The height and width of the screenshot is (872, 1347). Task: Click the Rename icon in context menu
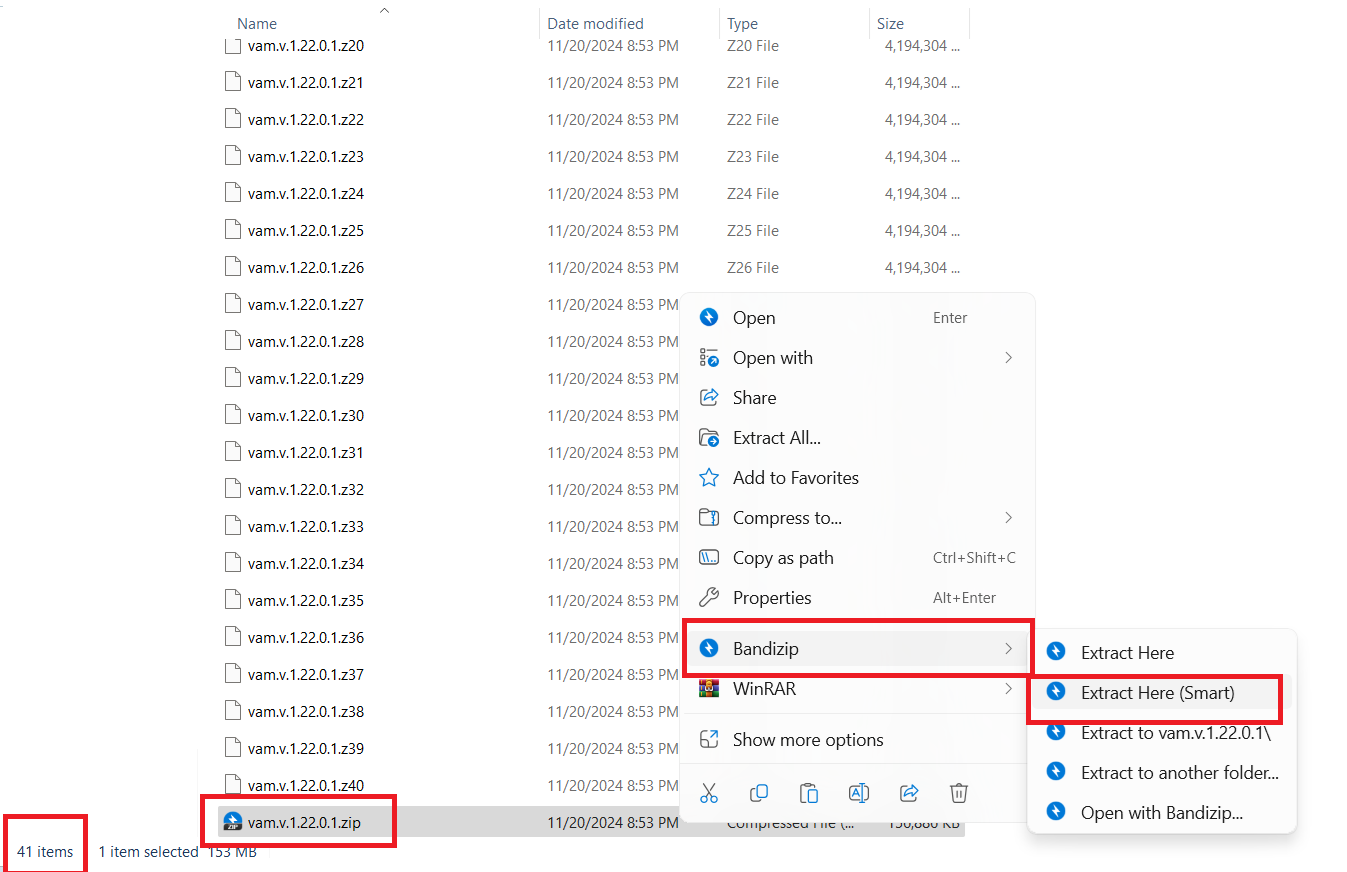tap(859, 793)
